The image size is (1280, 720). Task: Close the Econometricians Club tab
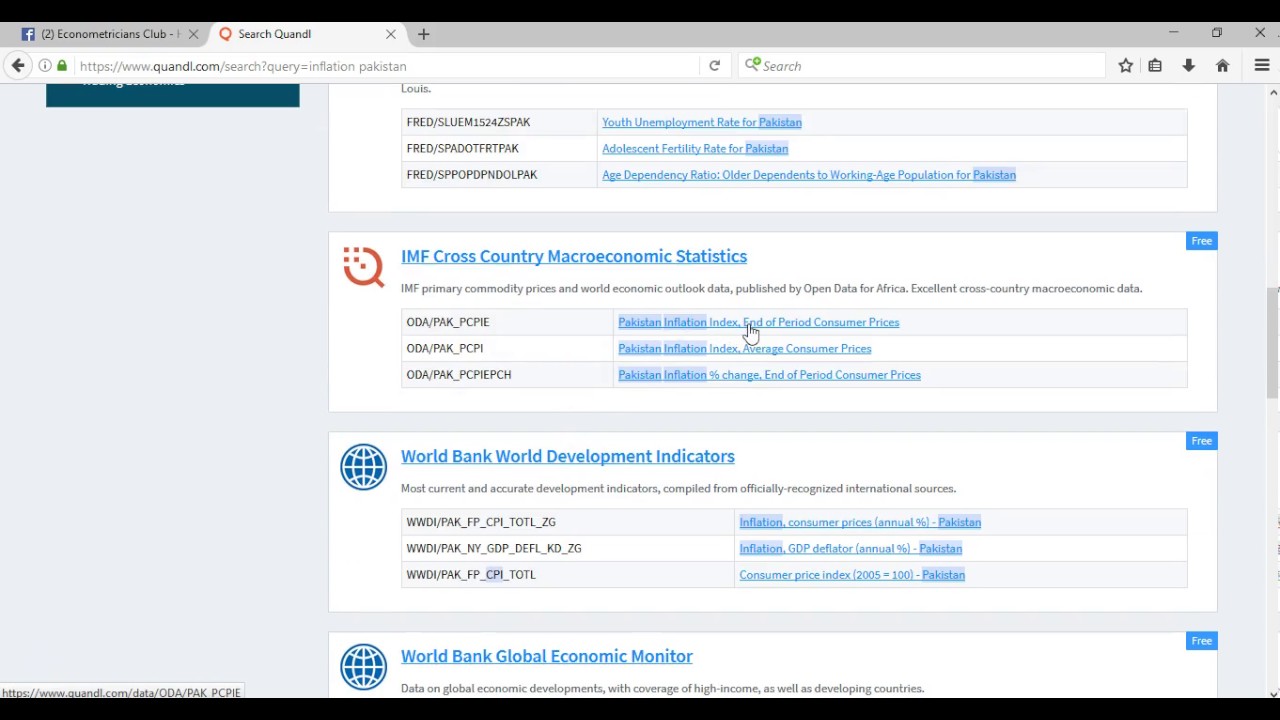click(x=193, y=34)
